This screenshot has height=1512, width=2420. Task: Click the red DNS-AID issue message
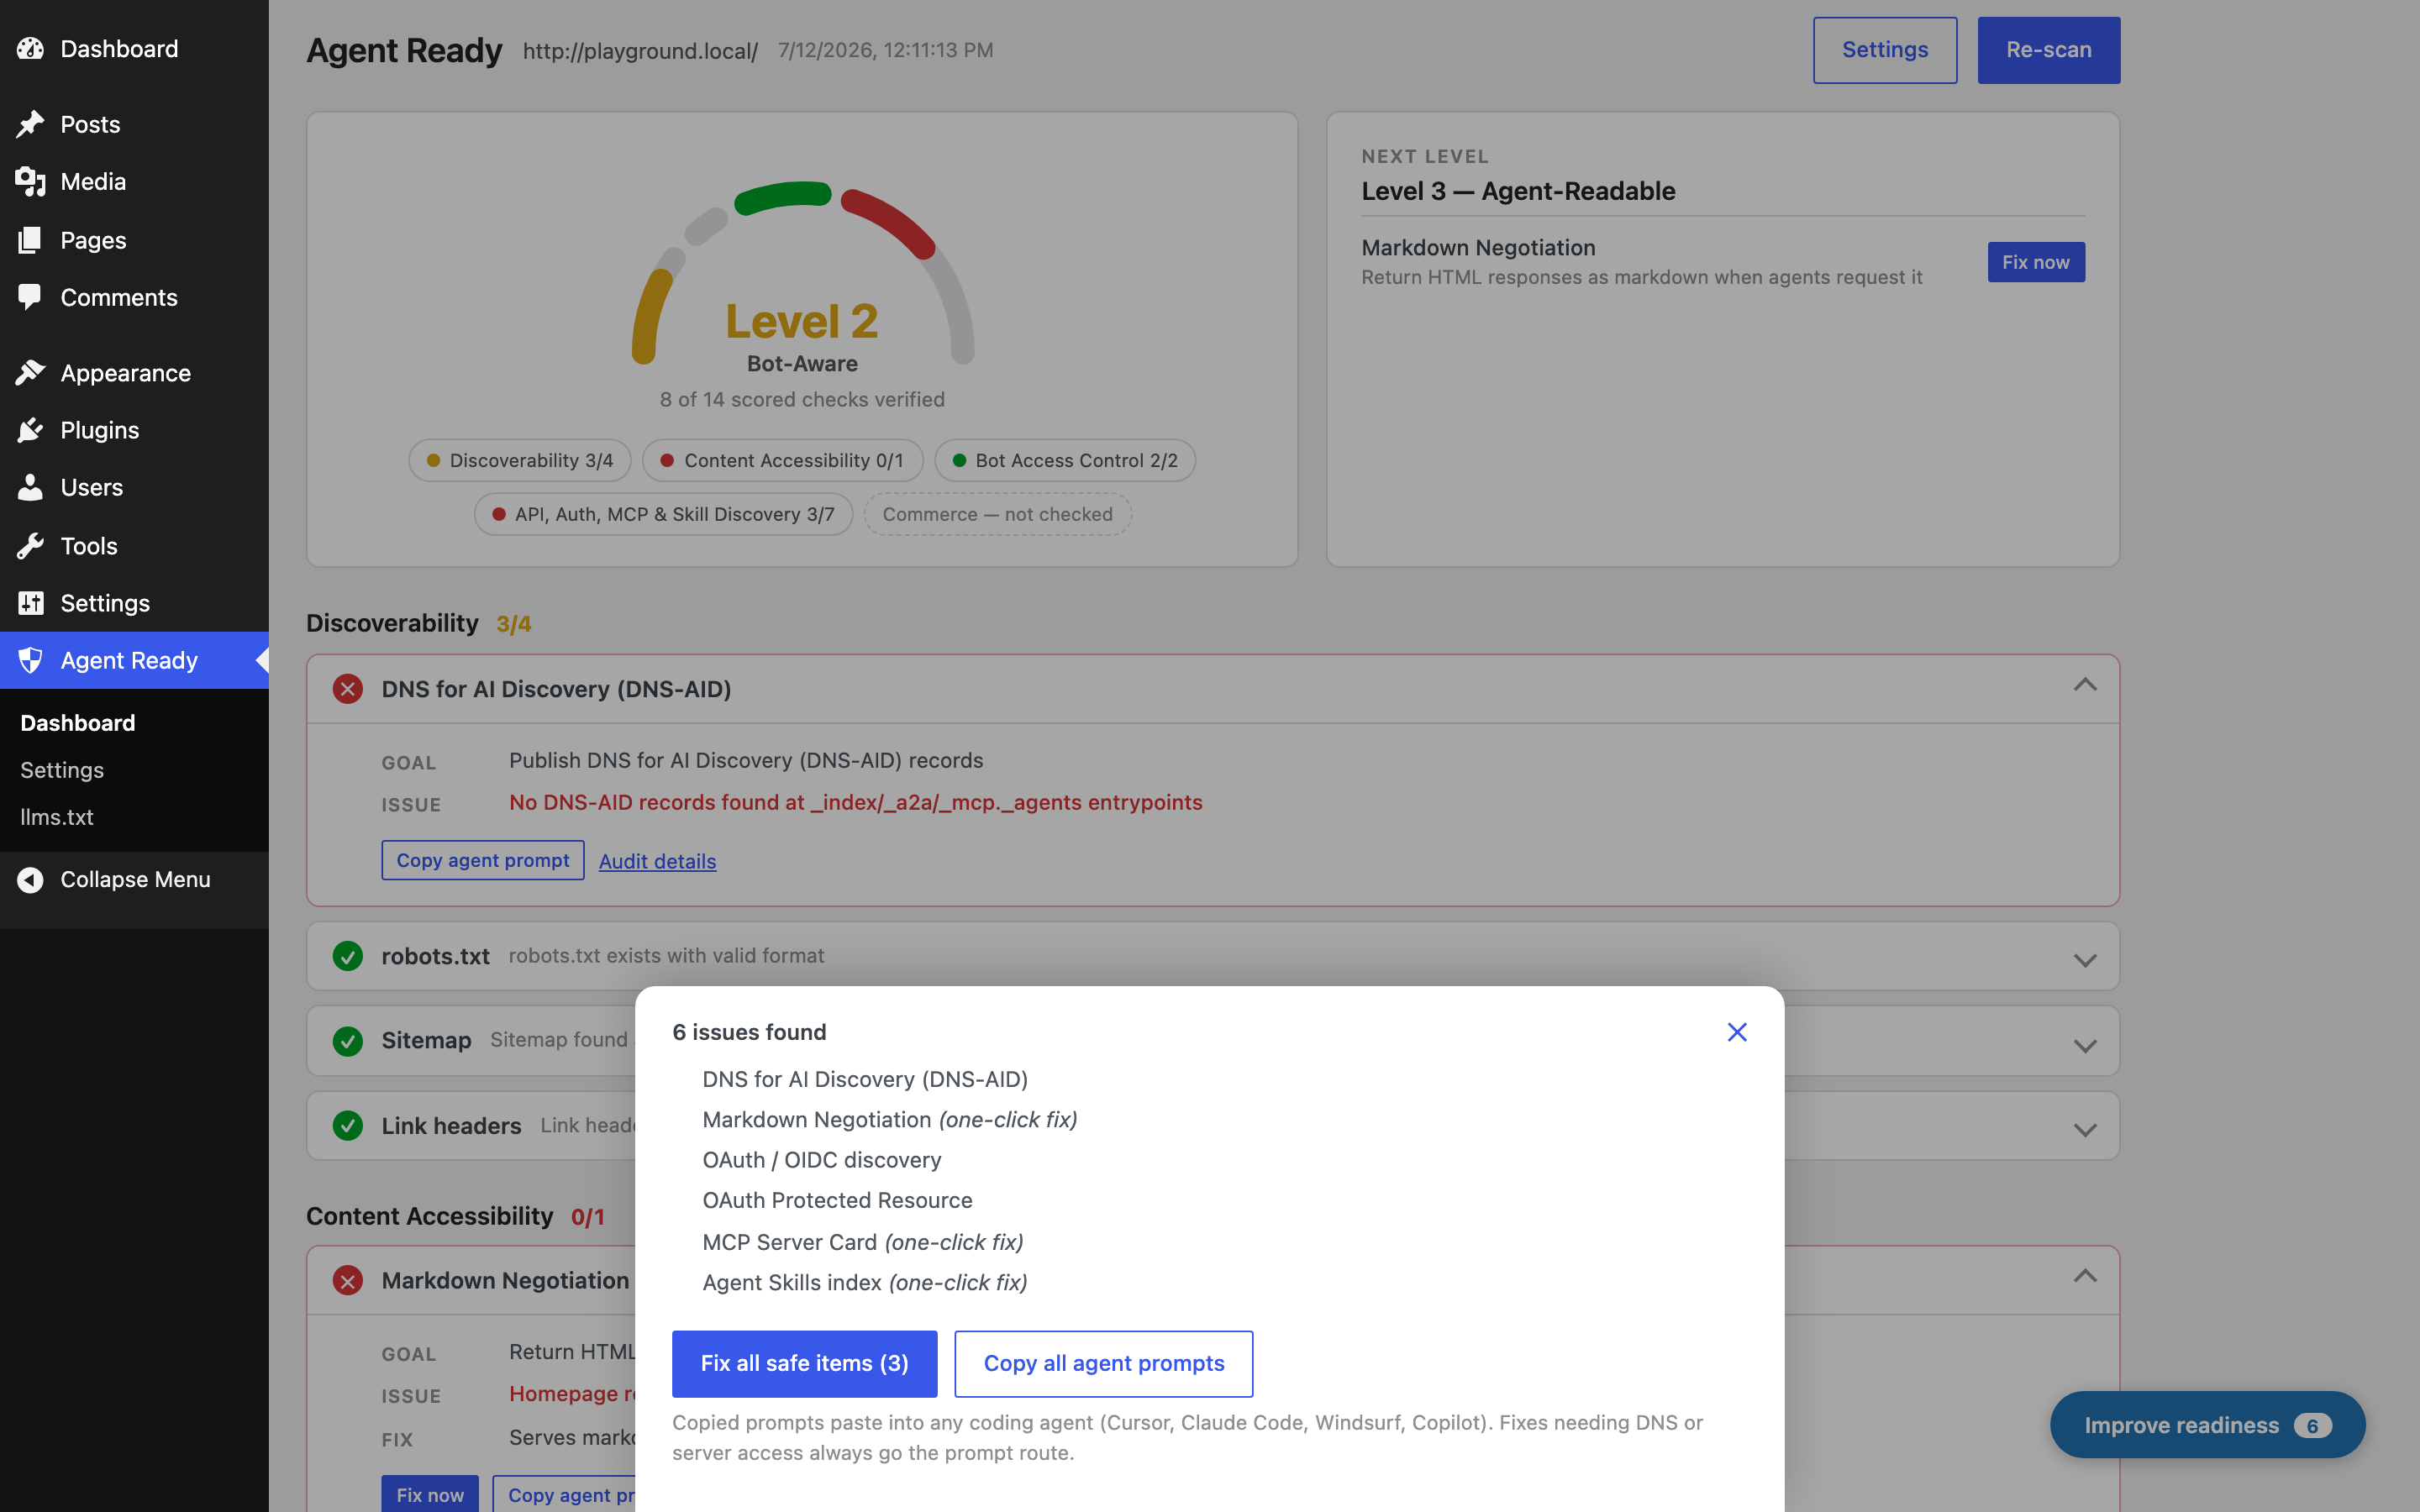coord(855,802)
